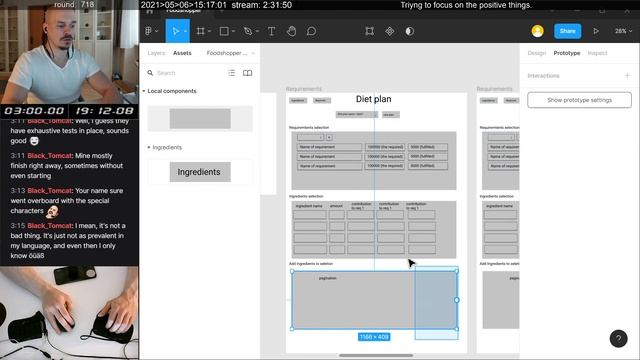Click the Help question mark button

[x=618, y=338]
